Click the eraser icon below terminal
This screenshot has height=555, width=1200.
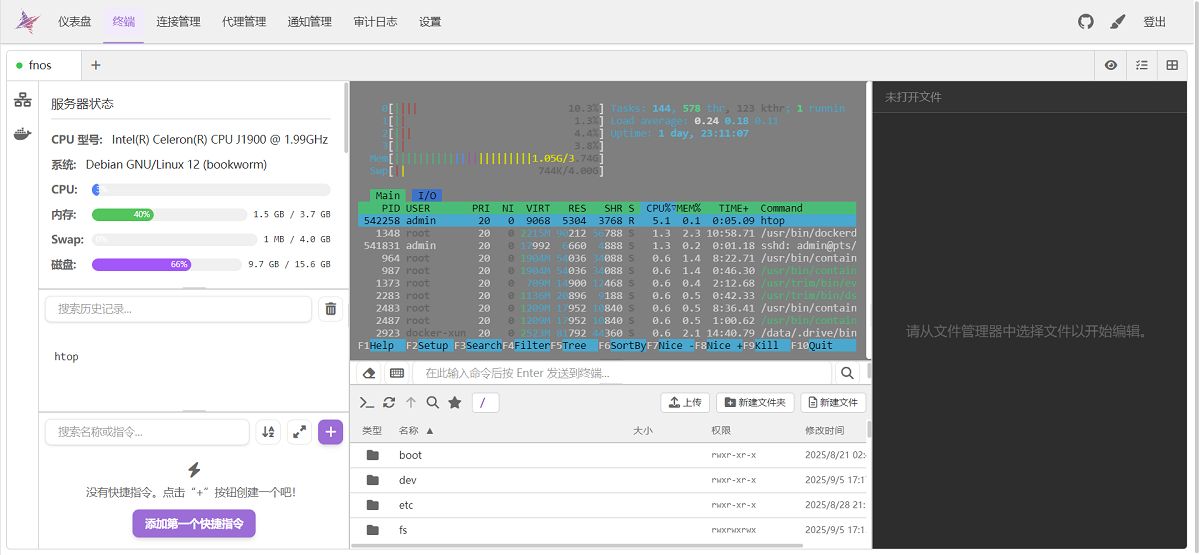369,373
